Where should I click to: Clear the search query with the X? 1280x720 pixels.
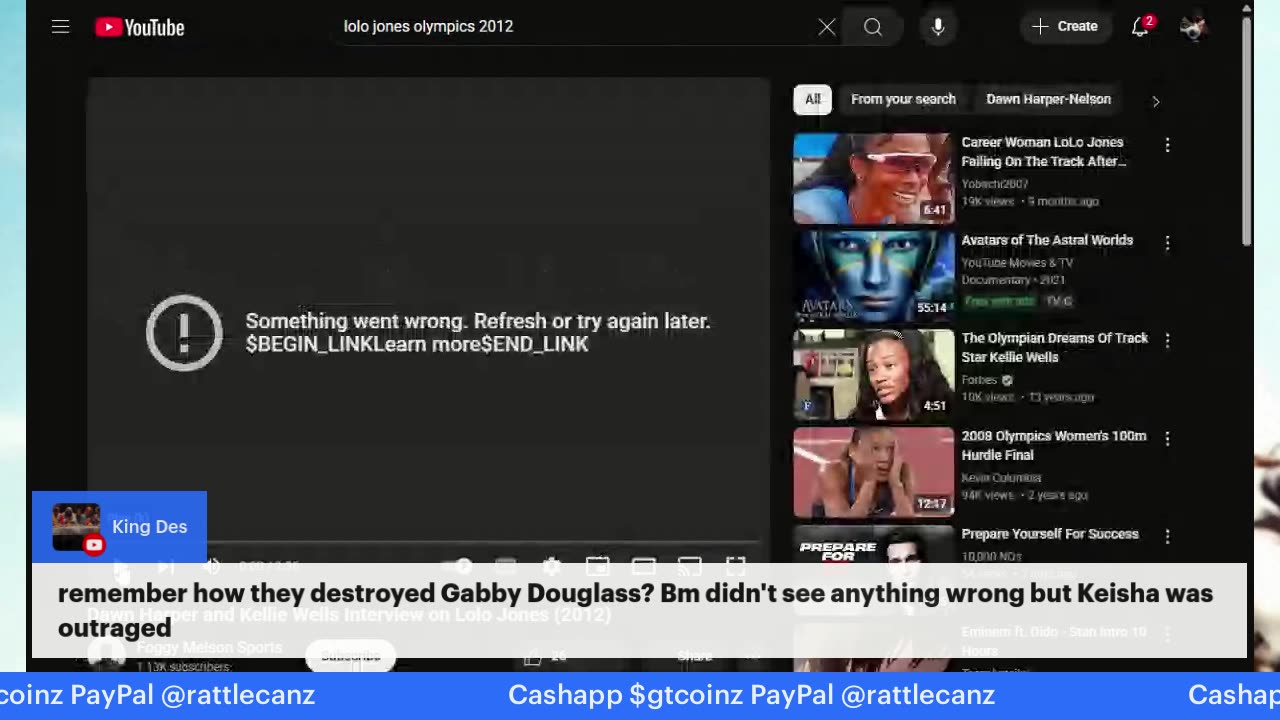click(x=827, y=27)
